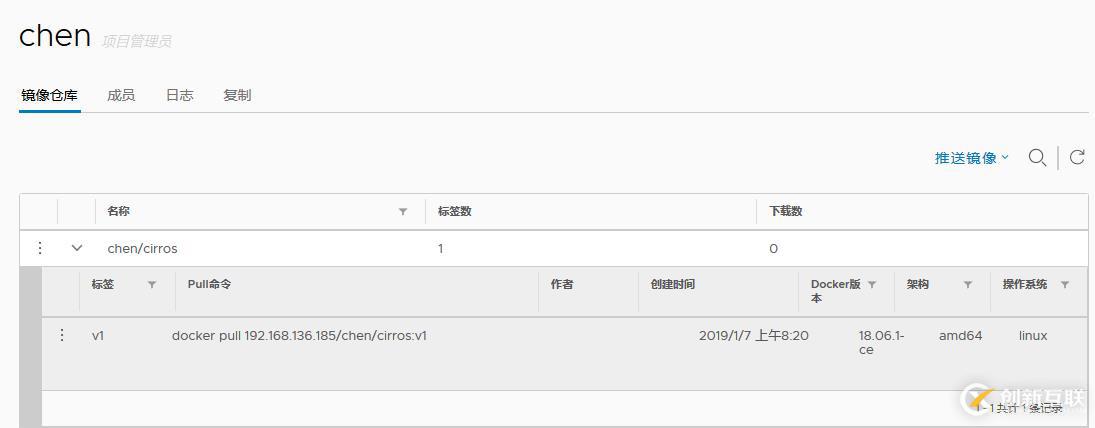
Task: Switch to the 成员 tab
Action: 121,96
